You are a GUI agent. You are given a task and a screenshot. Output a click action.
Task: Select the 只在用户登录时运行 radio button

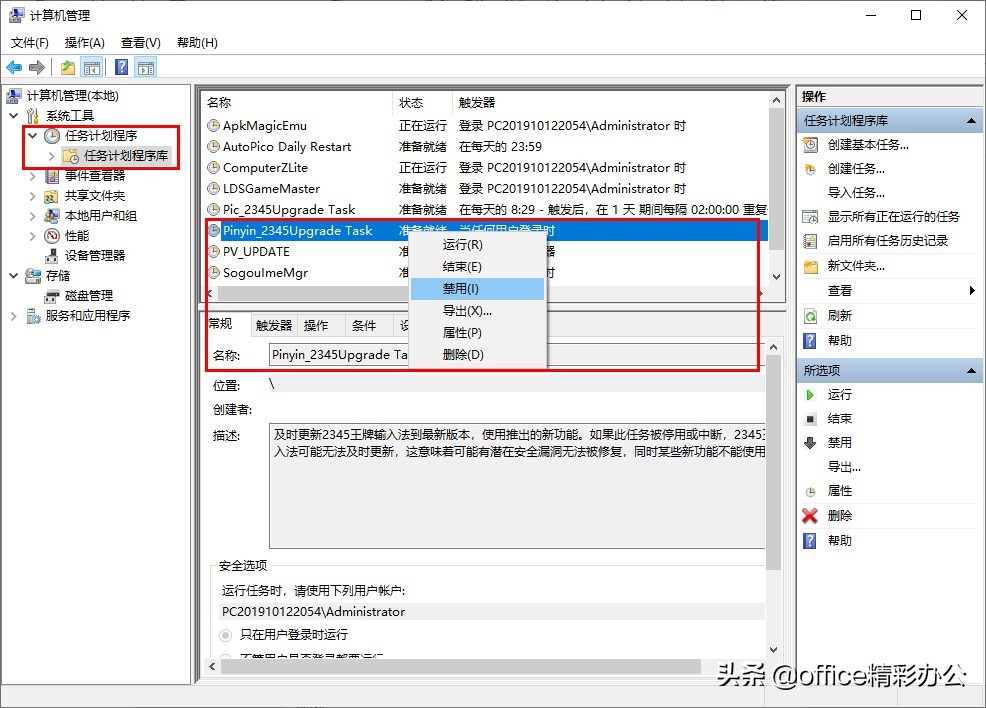click(x=228, y=635)
